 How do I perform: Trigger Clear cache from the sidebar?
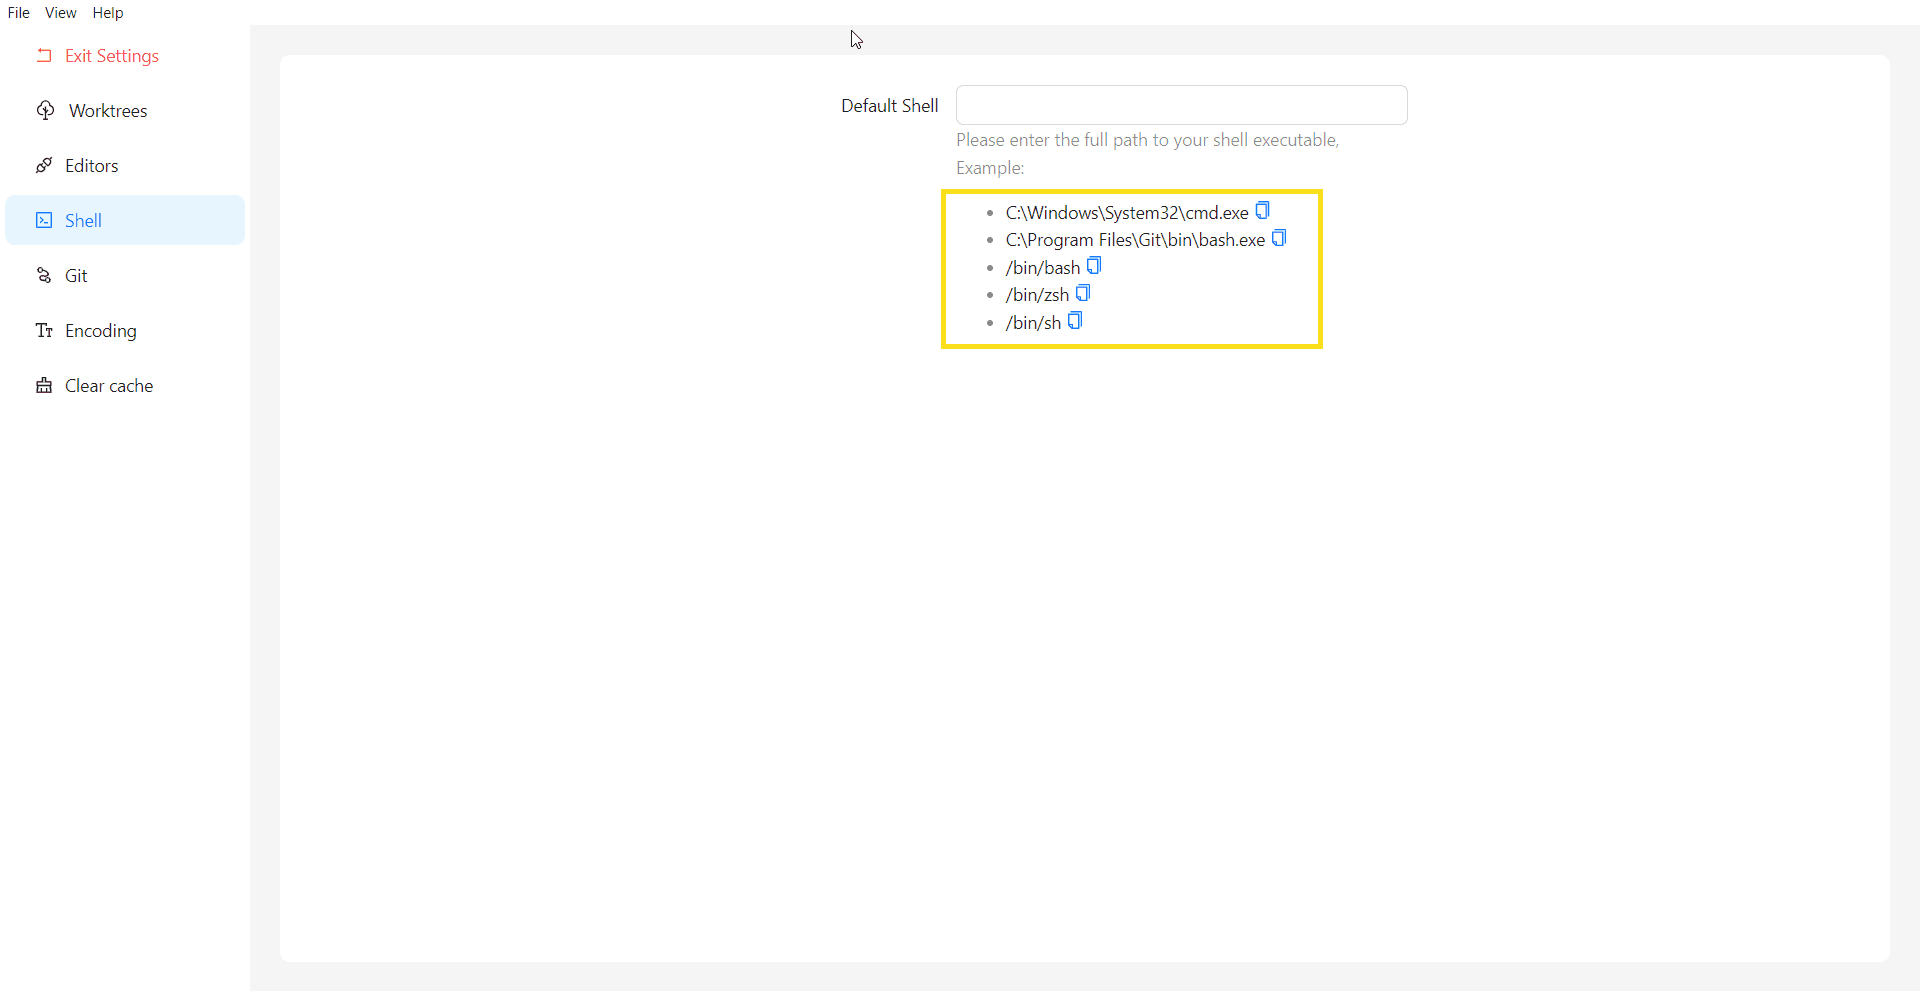(108, 385)
